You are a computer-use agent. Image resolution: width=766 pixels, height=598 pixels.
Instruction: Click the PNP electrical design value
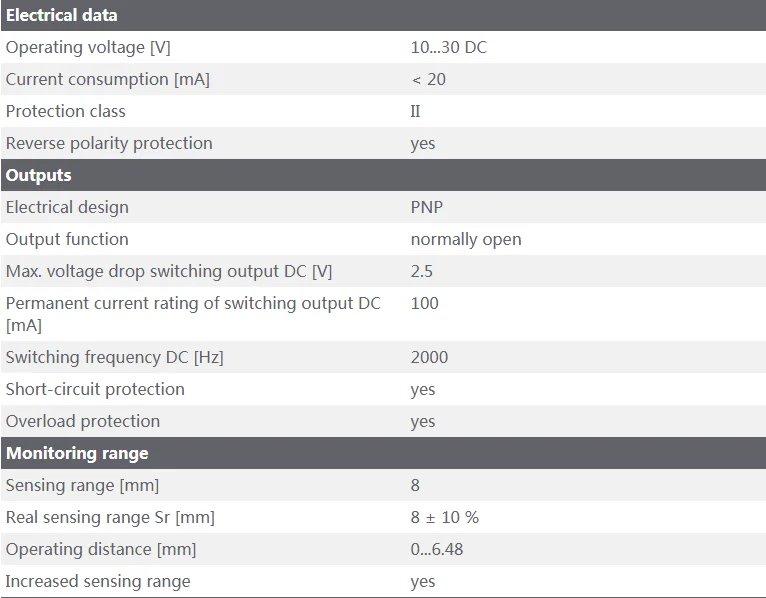426,207
